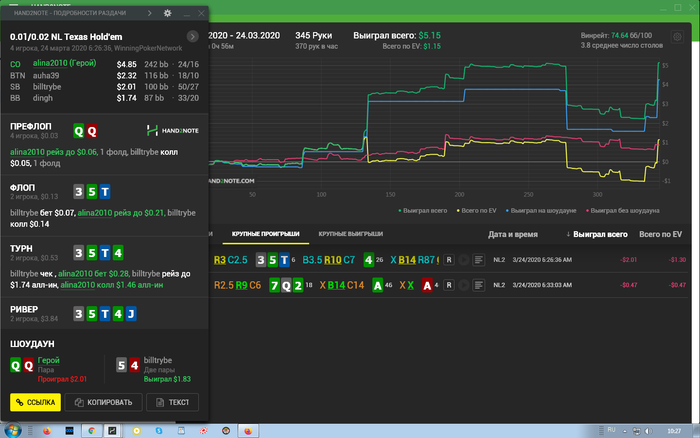The image size is (700, 438).
Task: Click R replayer icon for 6:33:03 hand
Action: 449,285
